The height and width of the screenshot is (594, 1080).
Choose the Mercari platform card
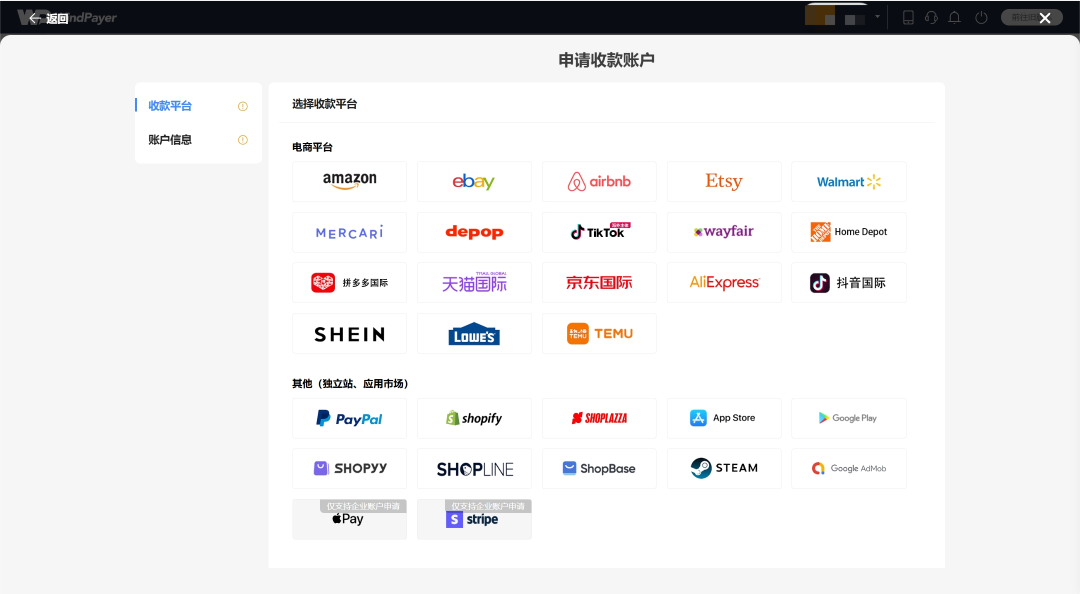point(349,232)
